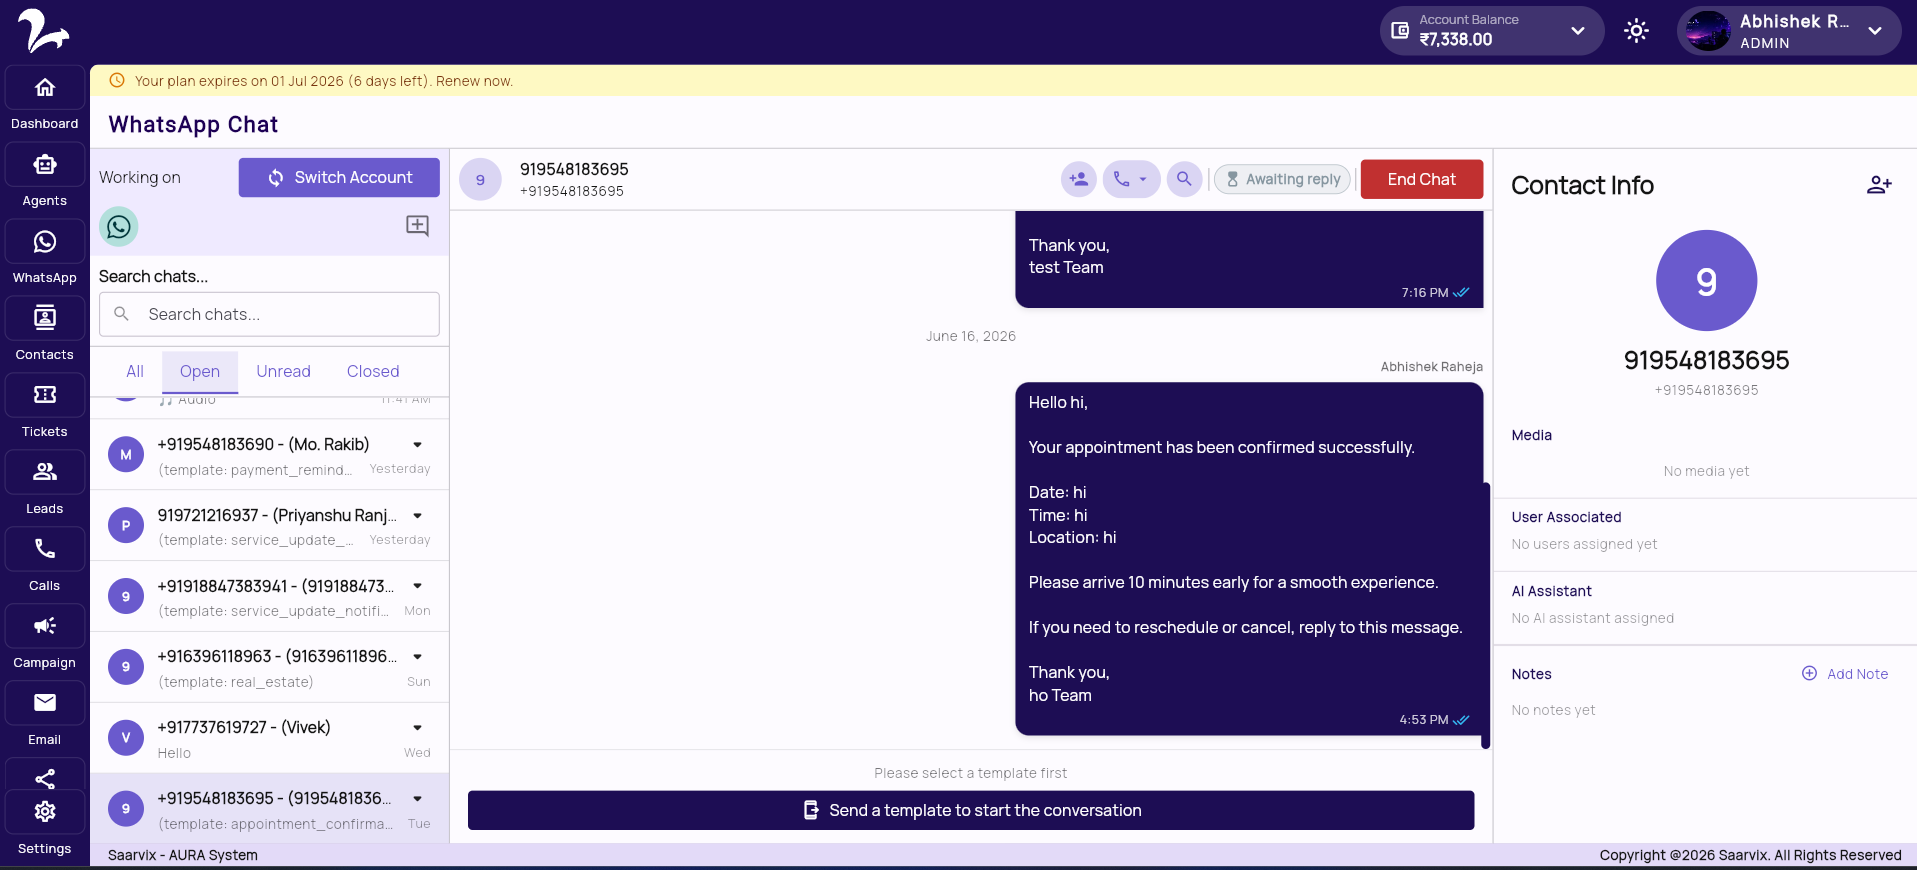Select the All chats tab
The width and height of the screenshot is (1917, 870).
[135, 372]
